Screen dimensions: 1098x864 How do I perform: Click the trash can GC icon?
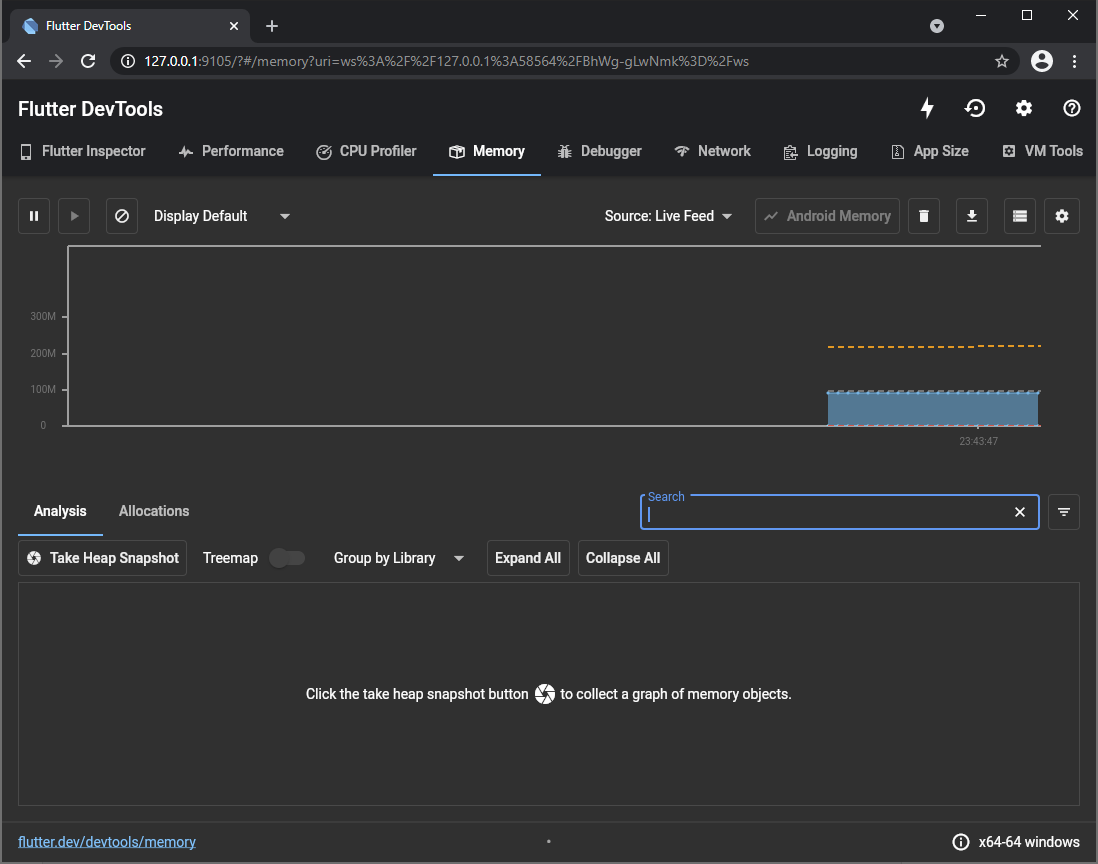coord(924,216)
